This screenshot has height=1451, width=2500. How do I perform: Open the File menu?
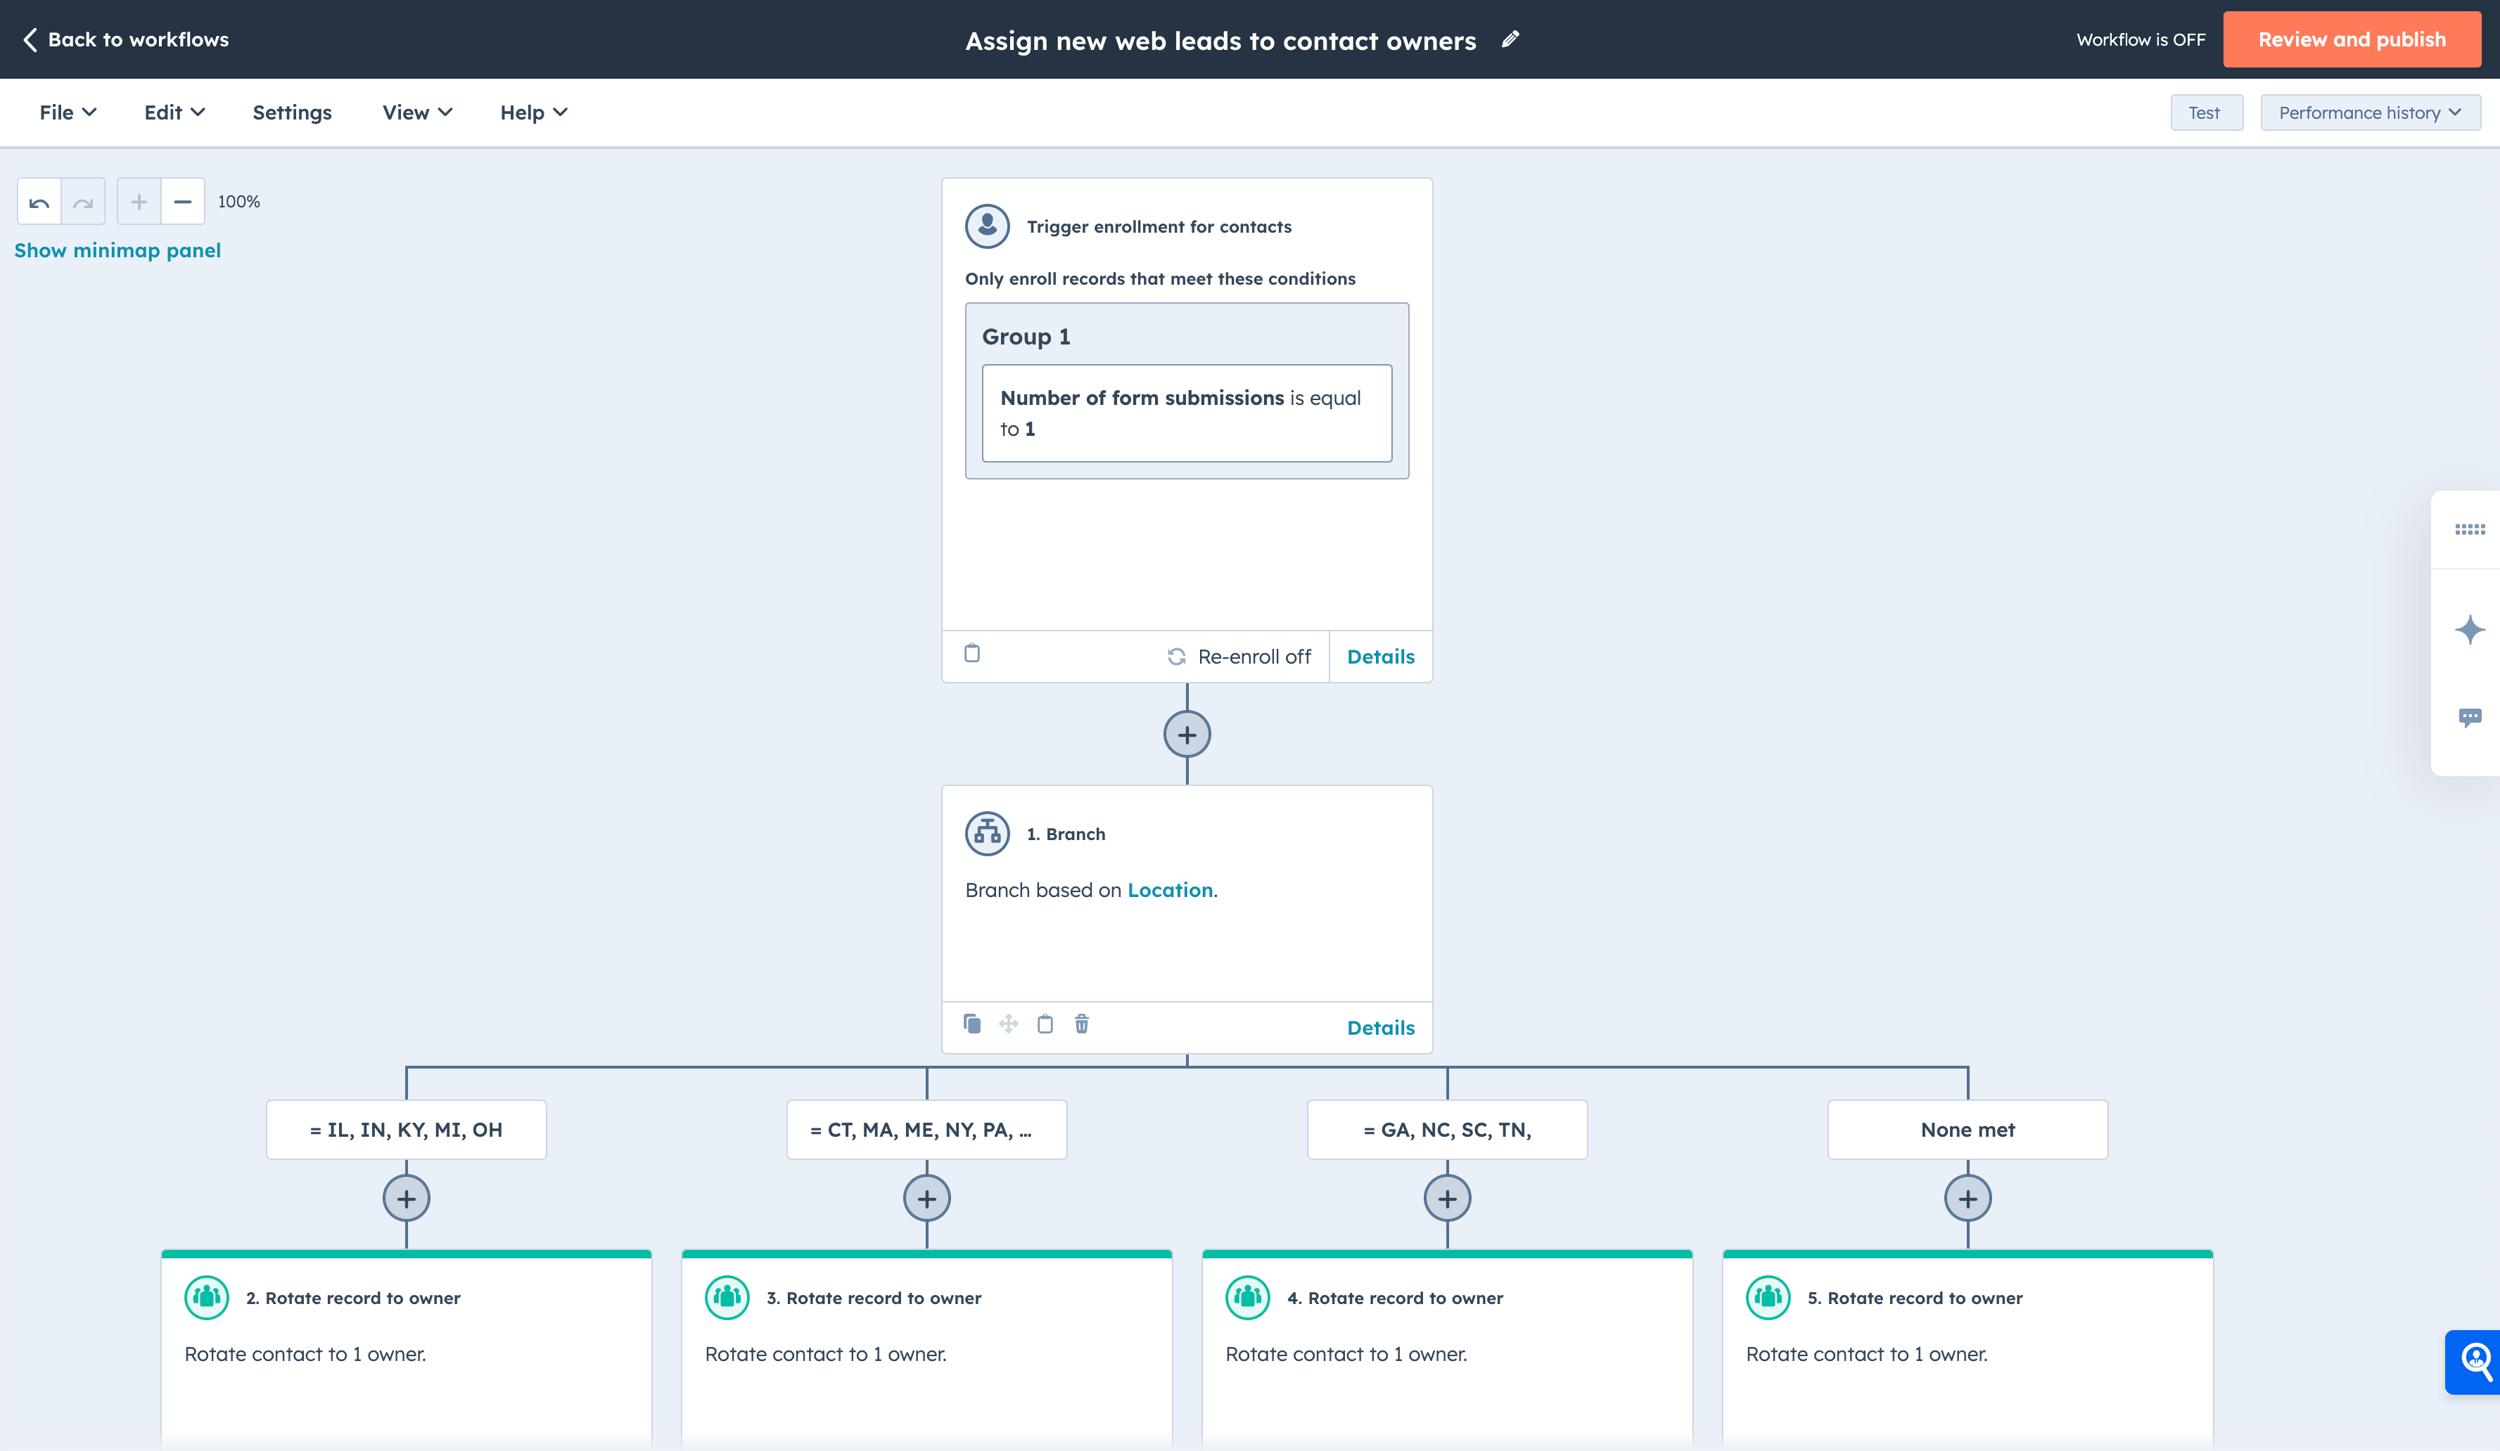click(66, 112)
